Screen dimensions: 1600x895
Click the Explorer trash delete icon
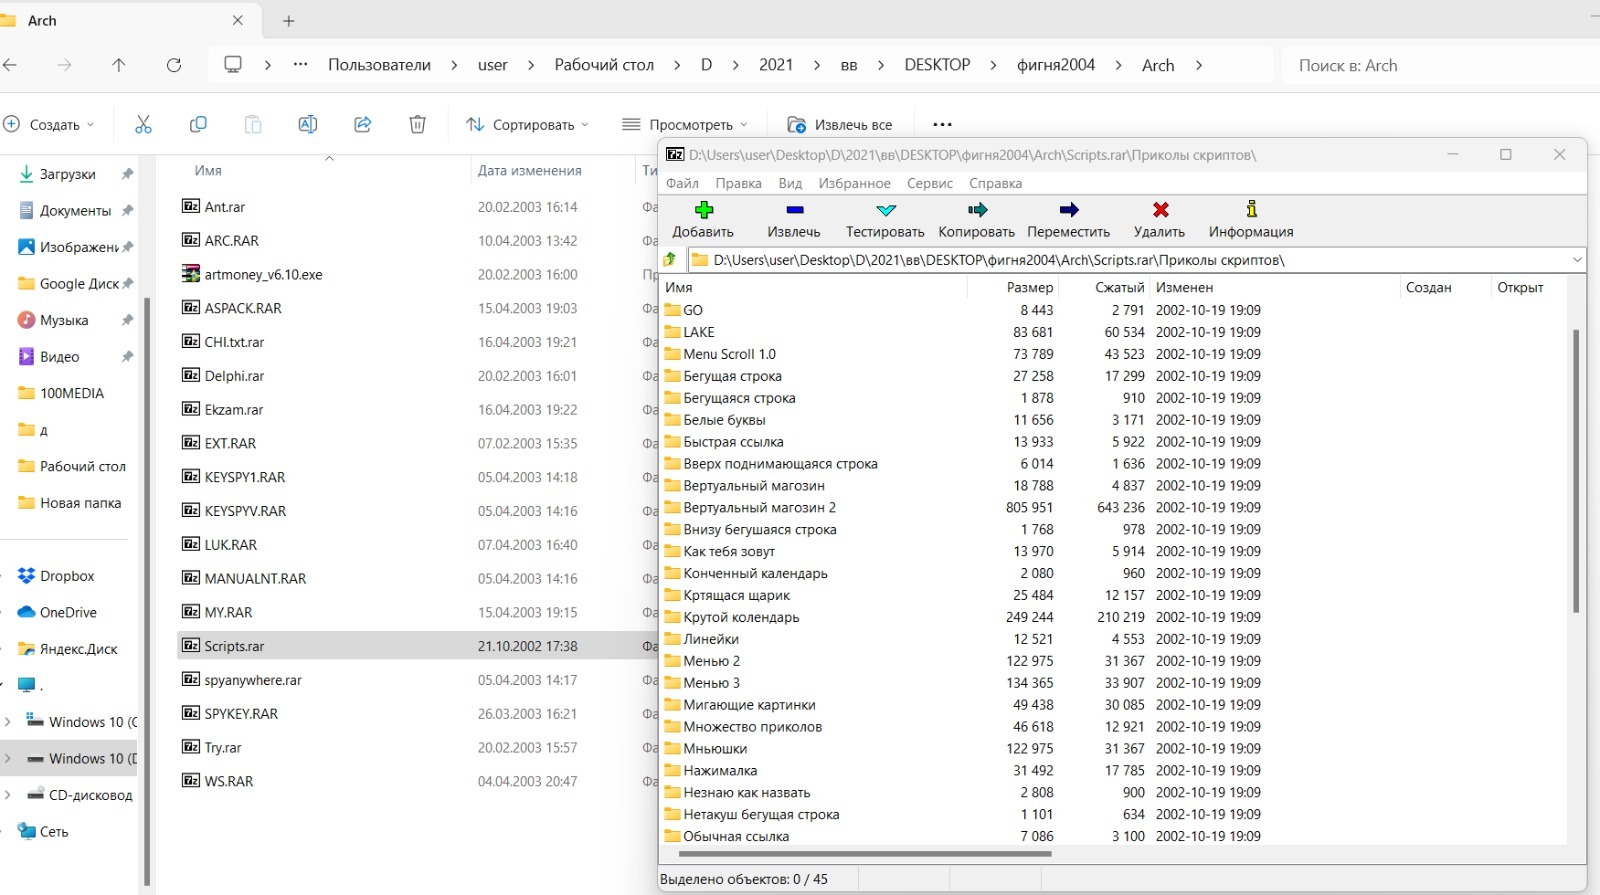pyautogui.click(x=417, y=124)
